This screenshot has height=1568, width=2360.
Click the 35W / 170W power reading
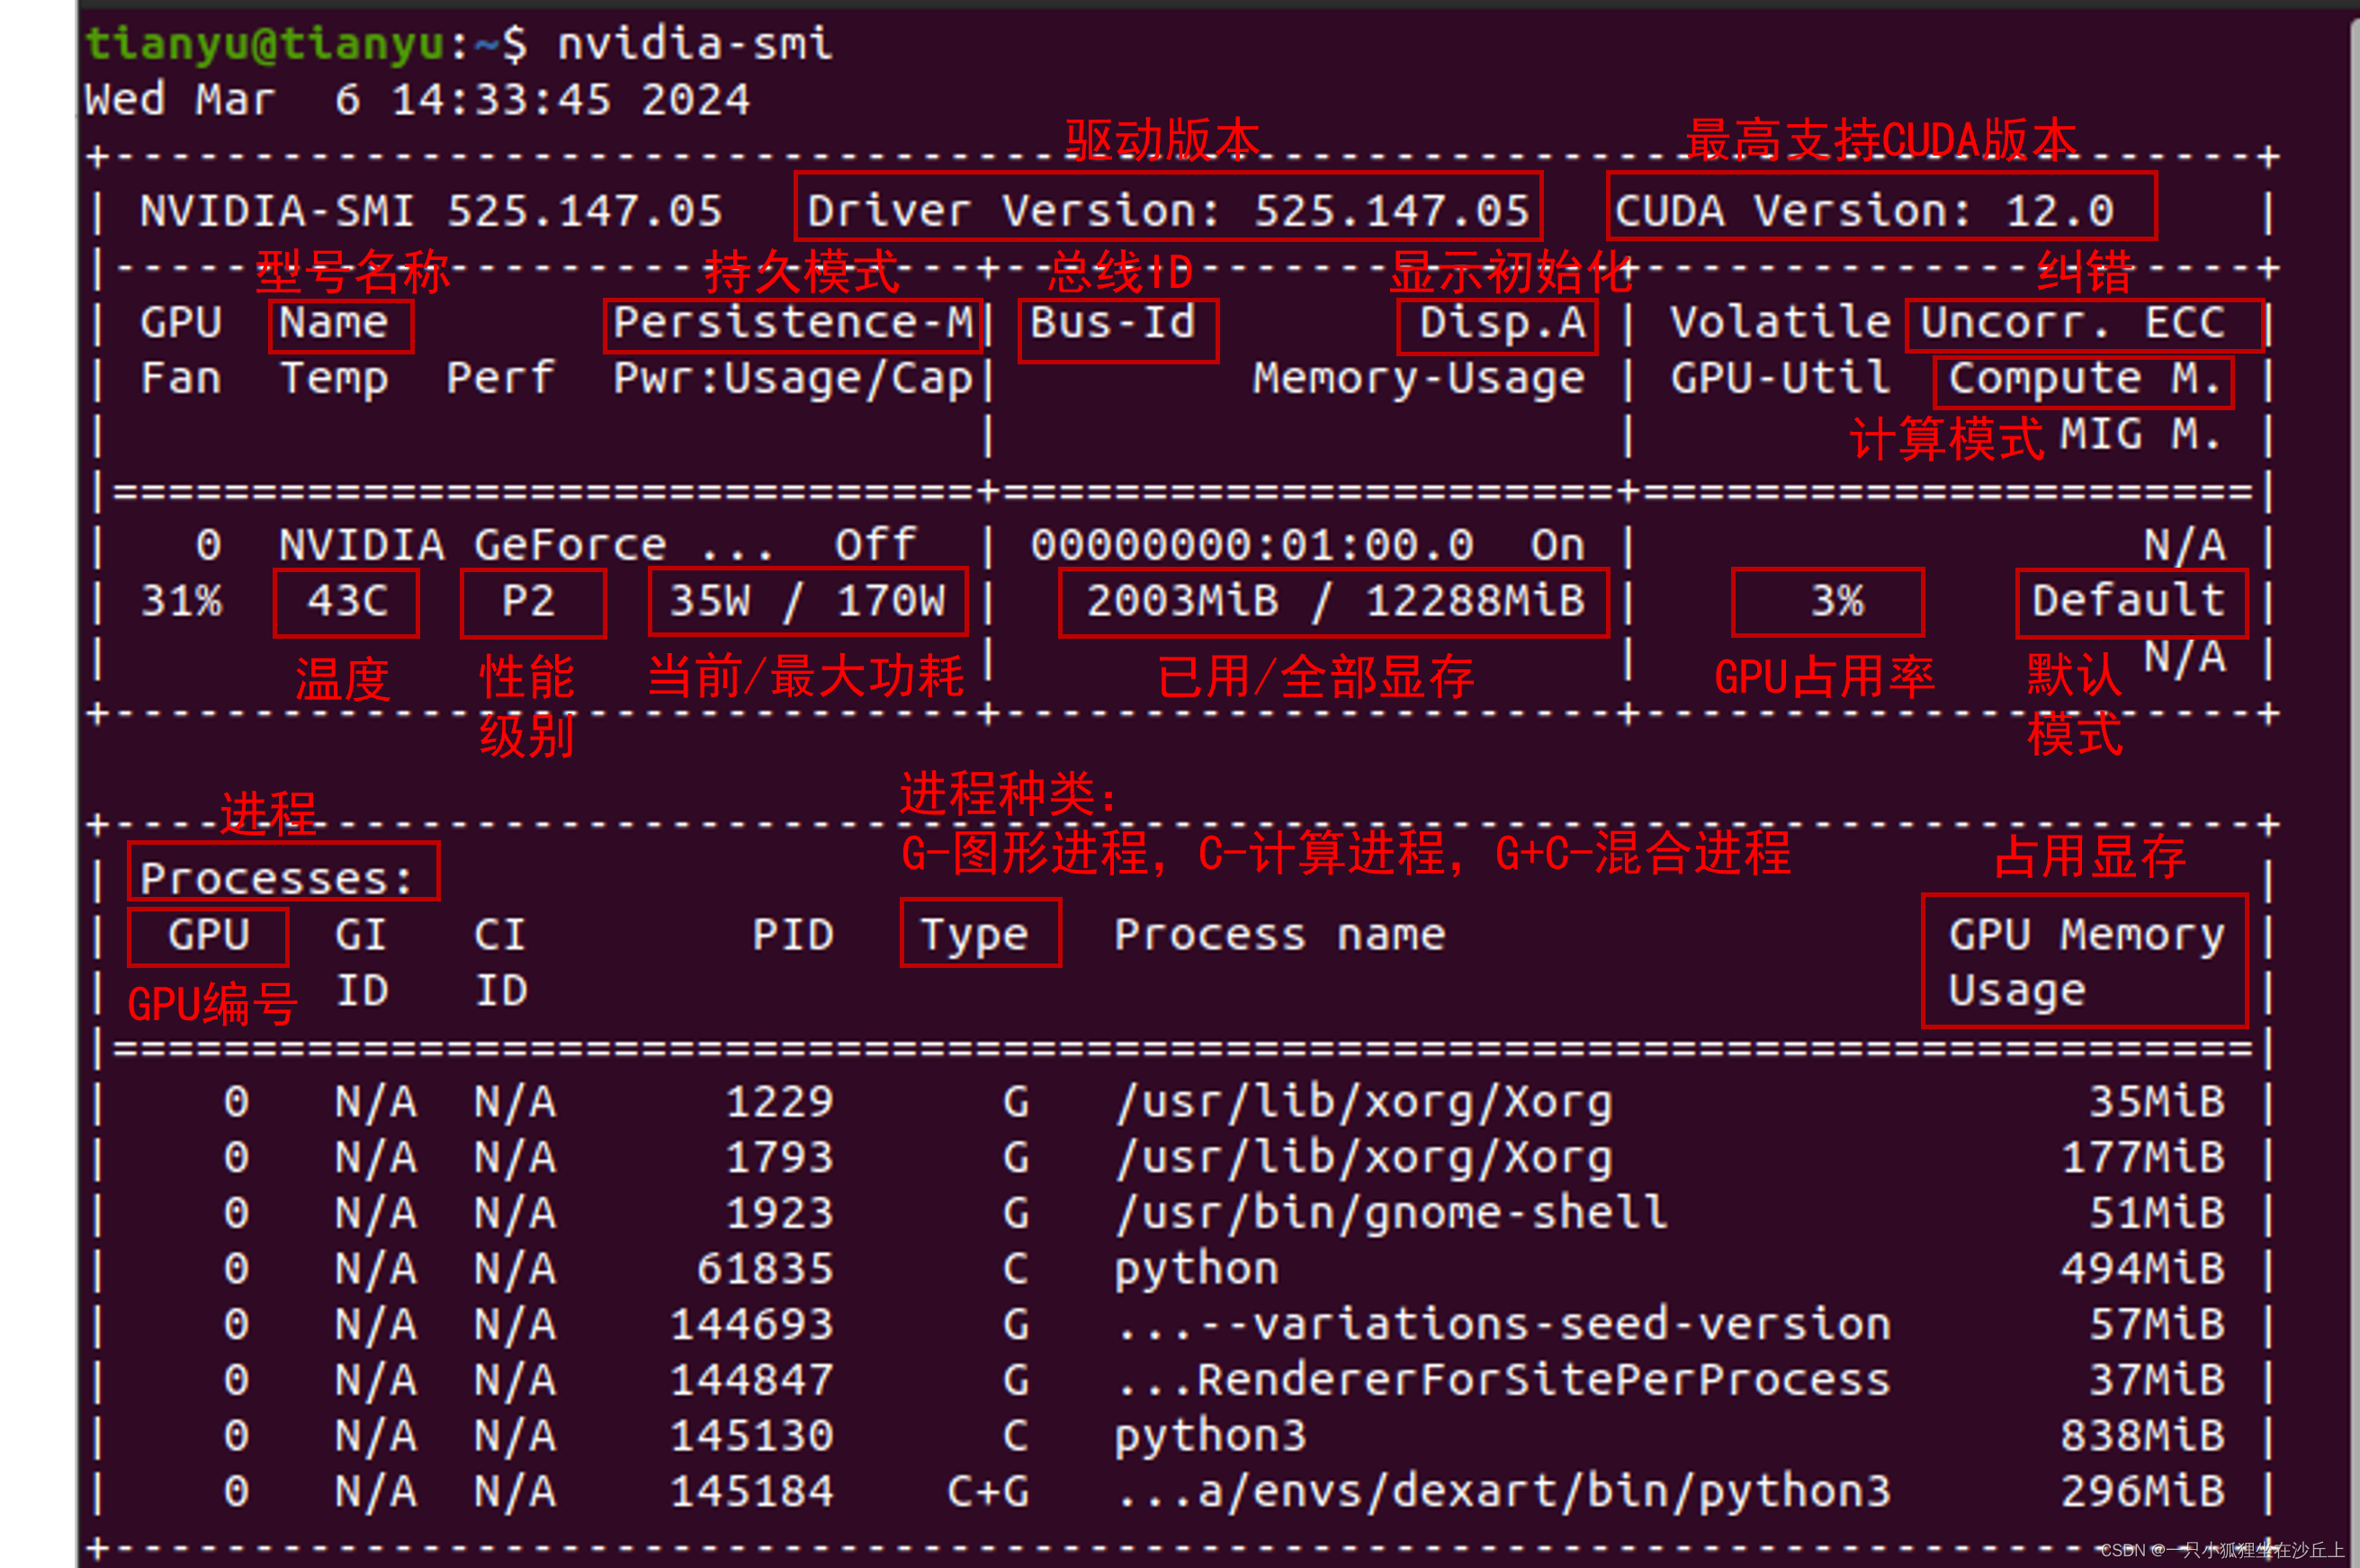click(807, 602)
